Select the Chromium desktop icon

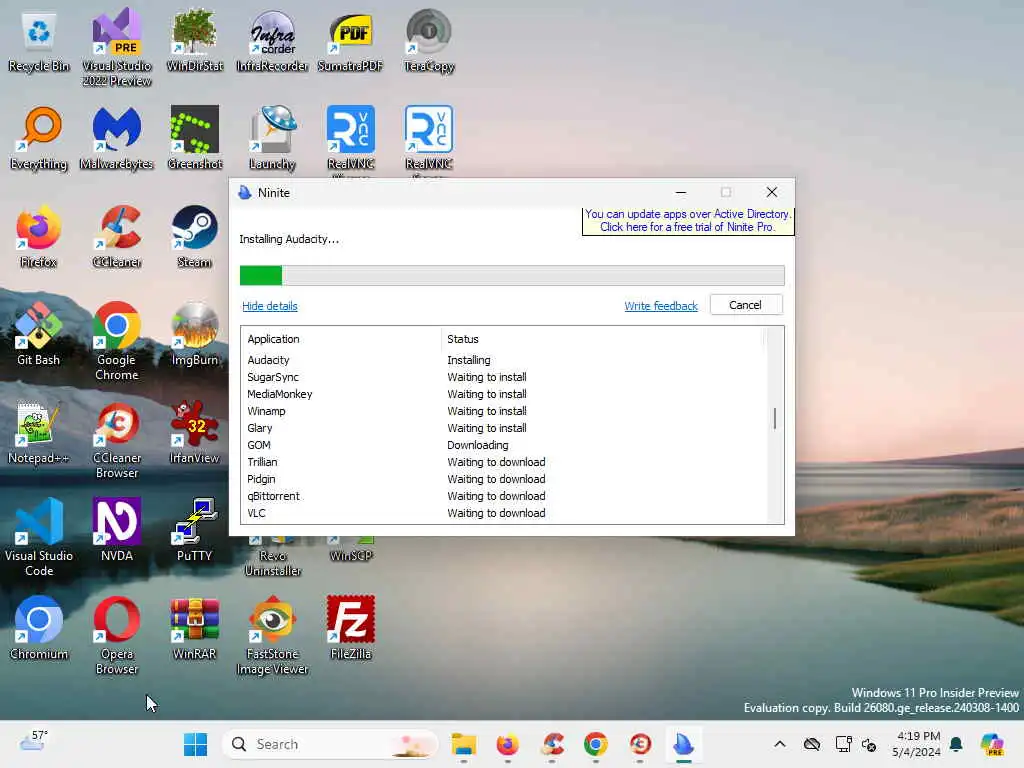(x=39, y=628)
